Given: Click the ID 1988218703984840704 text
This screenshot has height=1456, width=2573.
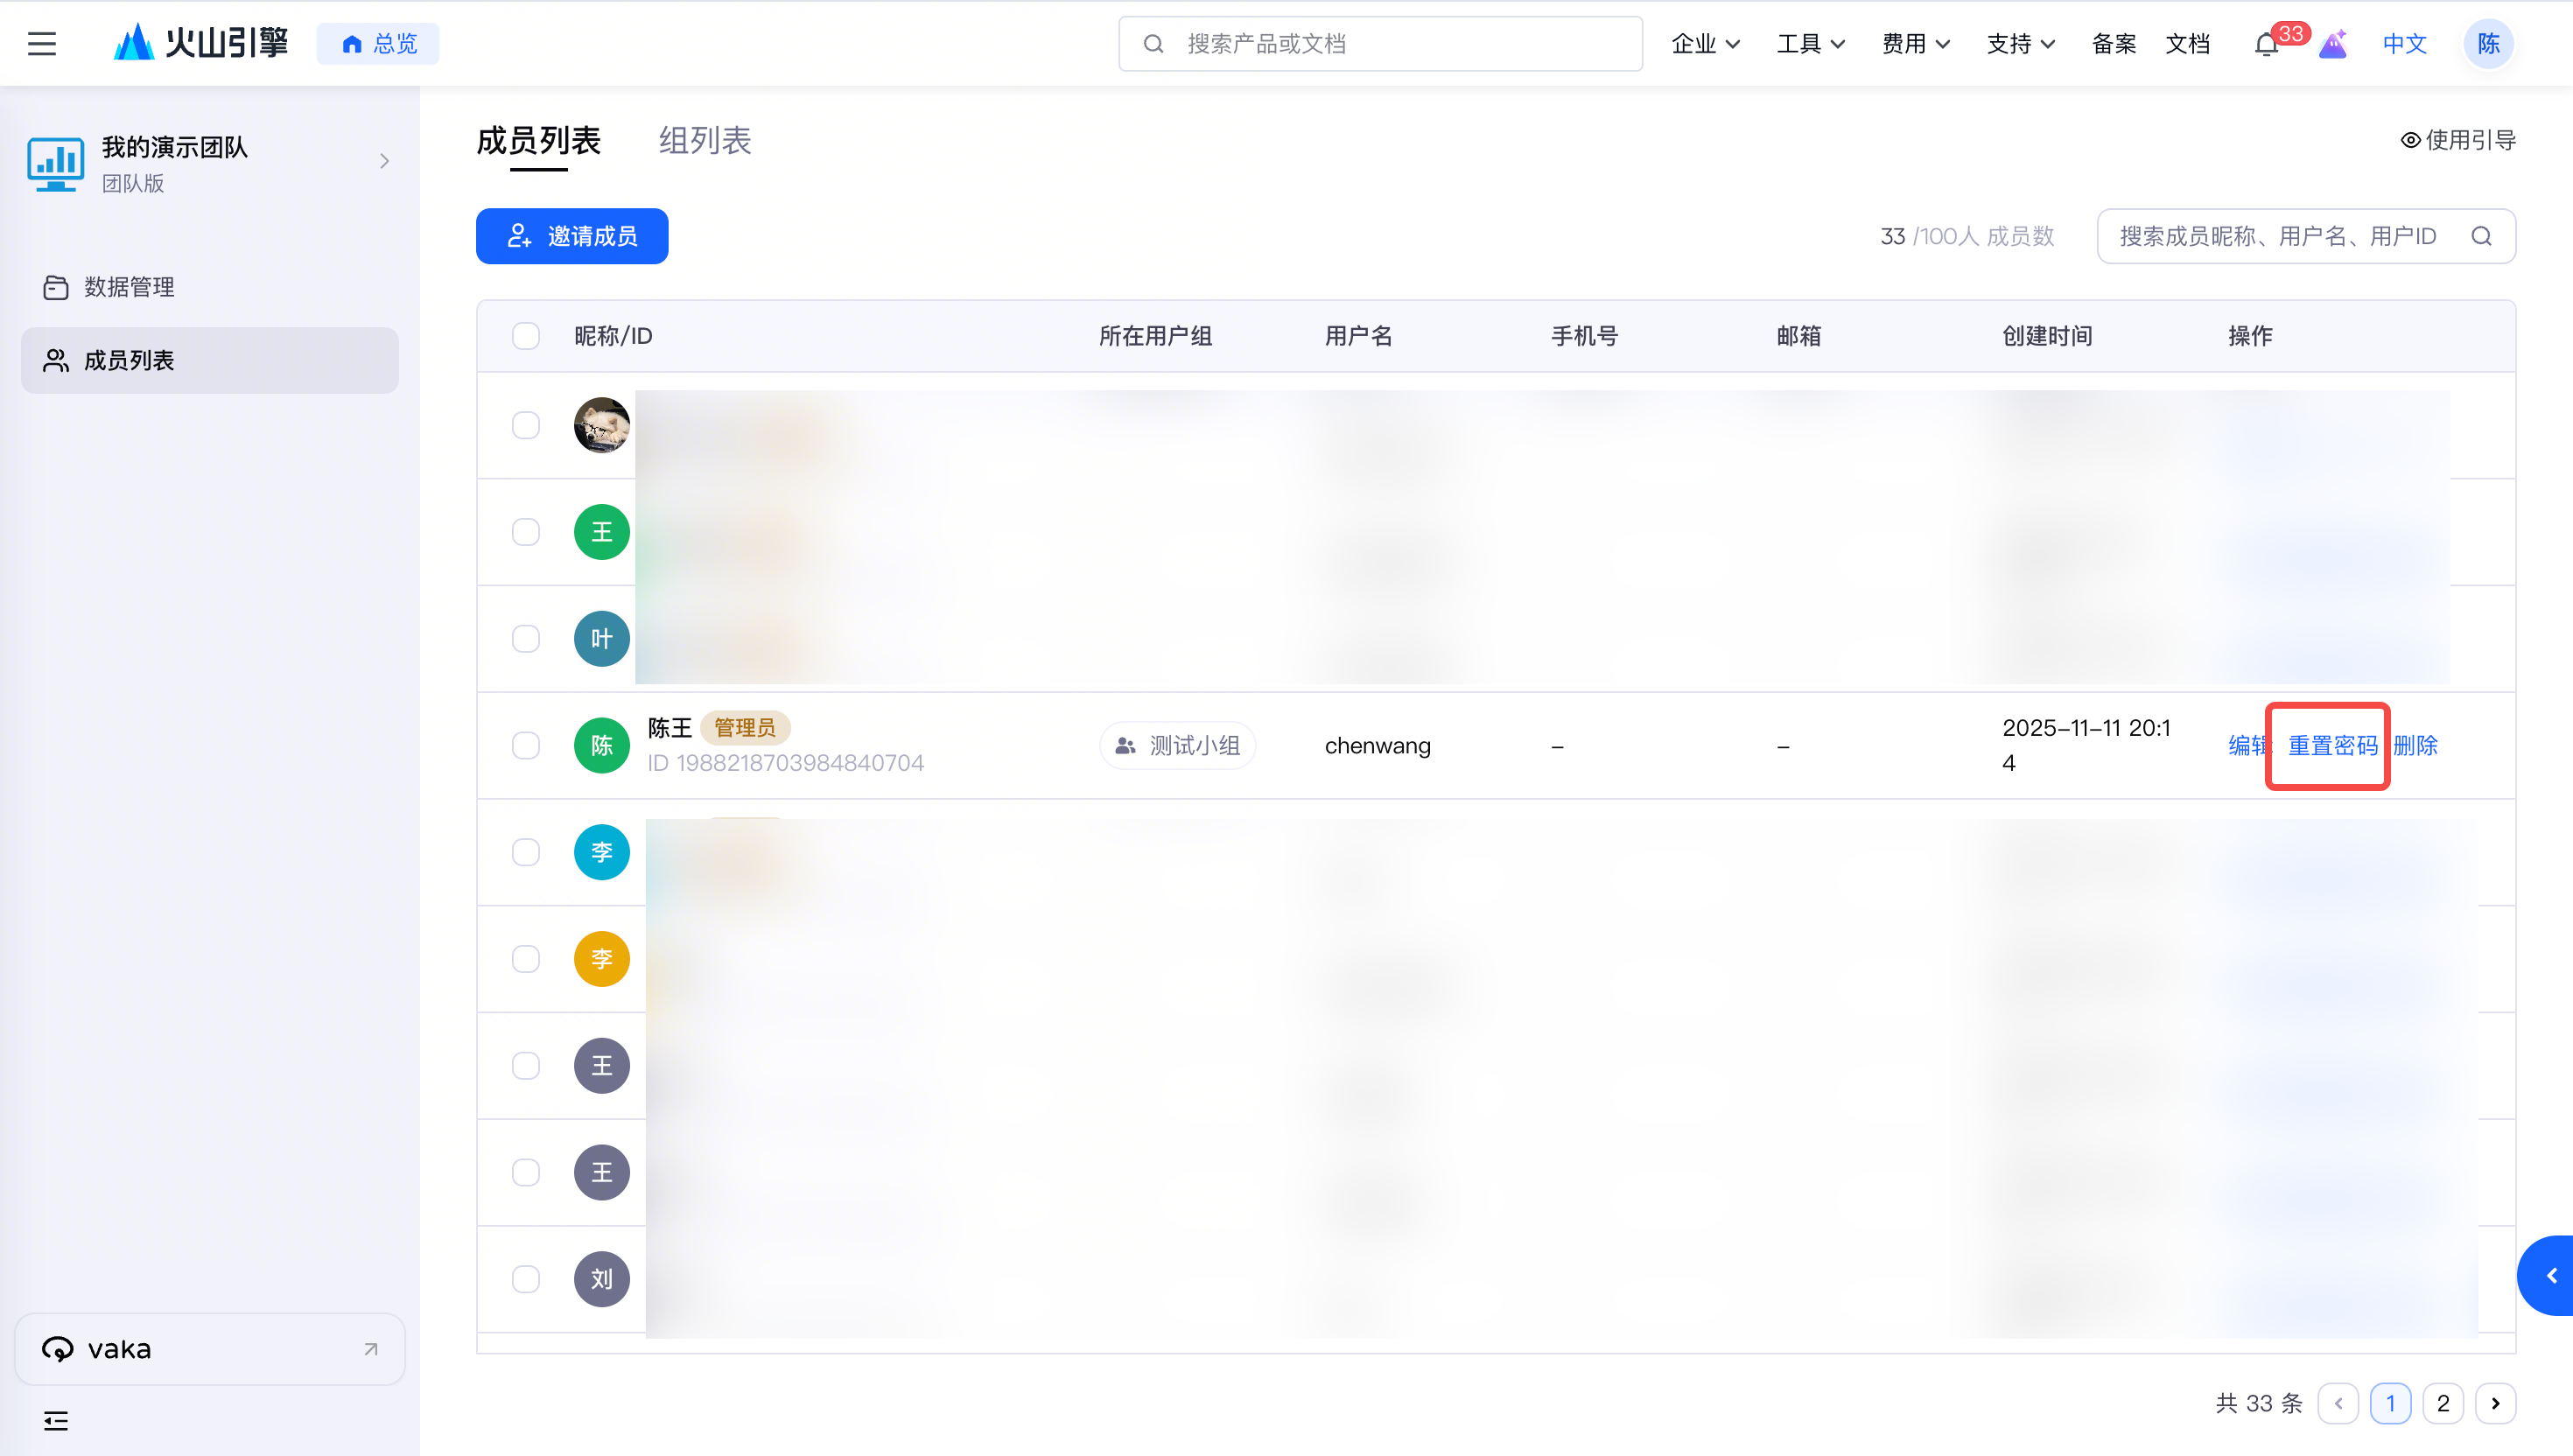Looking at the screenshot, I should [785, 763].
